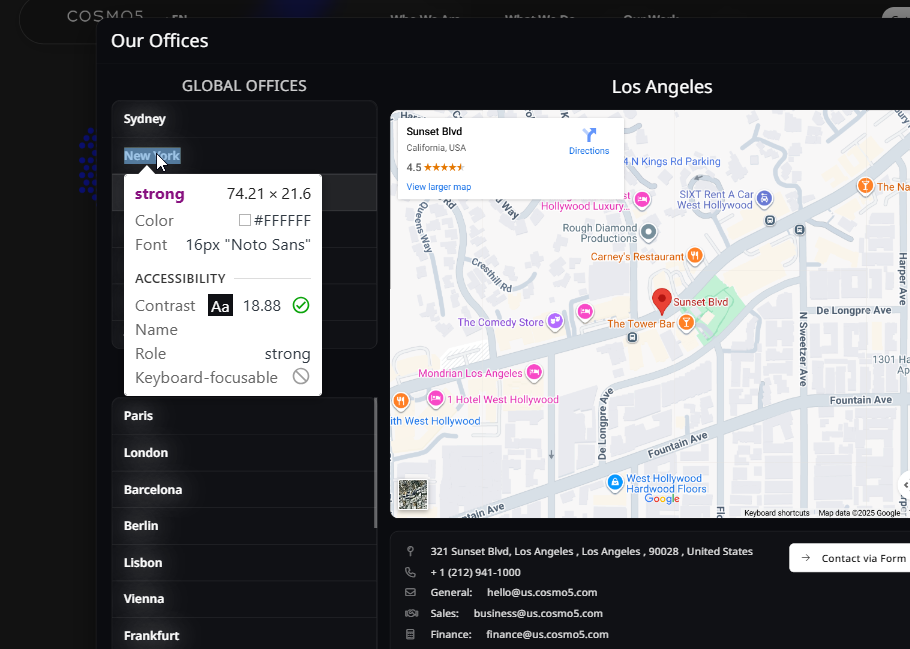Click the Directions link

click(589, 150)
